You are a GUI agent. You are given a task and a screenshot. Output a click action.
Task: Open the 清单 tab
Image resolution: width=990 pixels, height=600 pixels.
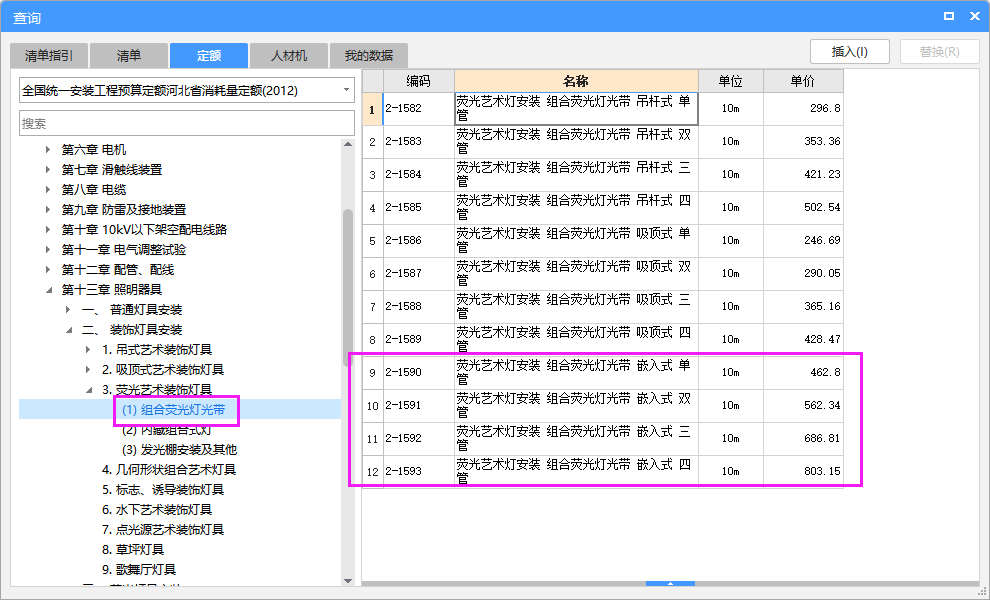coord(129,56)
